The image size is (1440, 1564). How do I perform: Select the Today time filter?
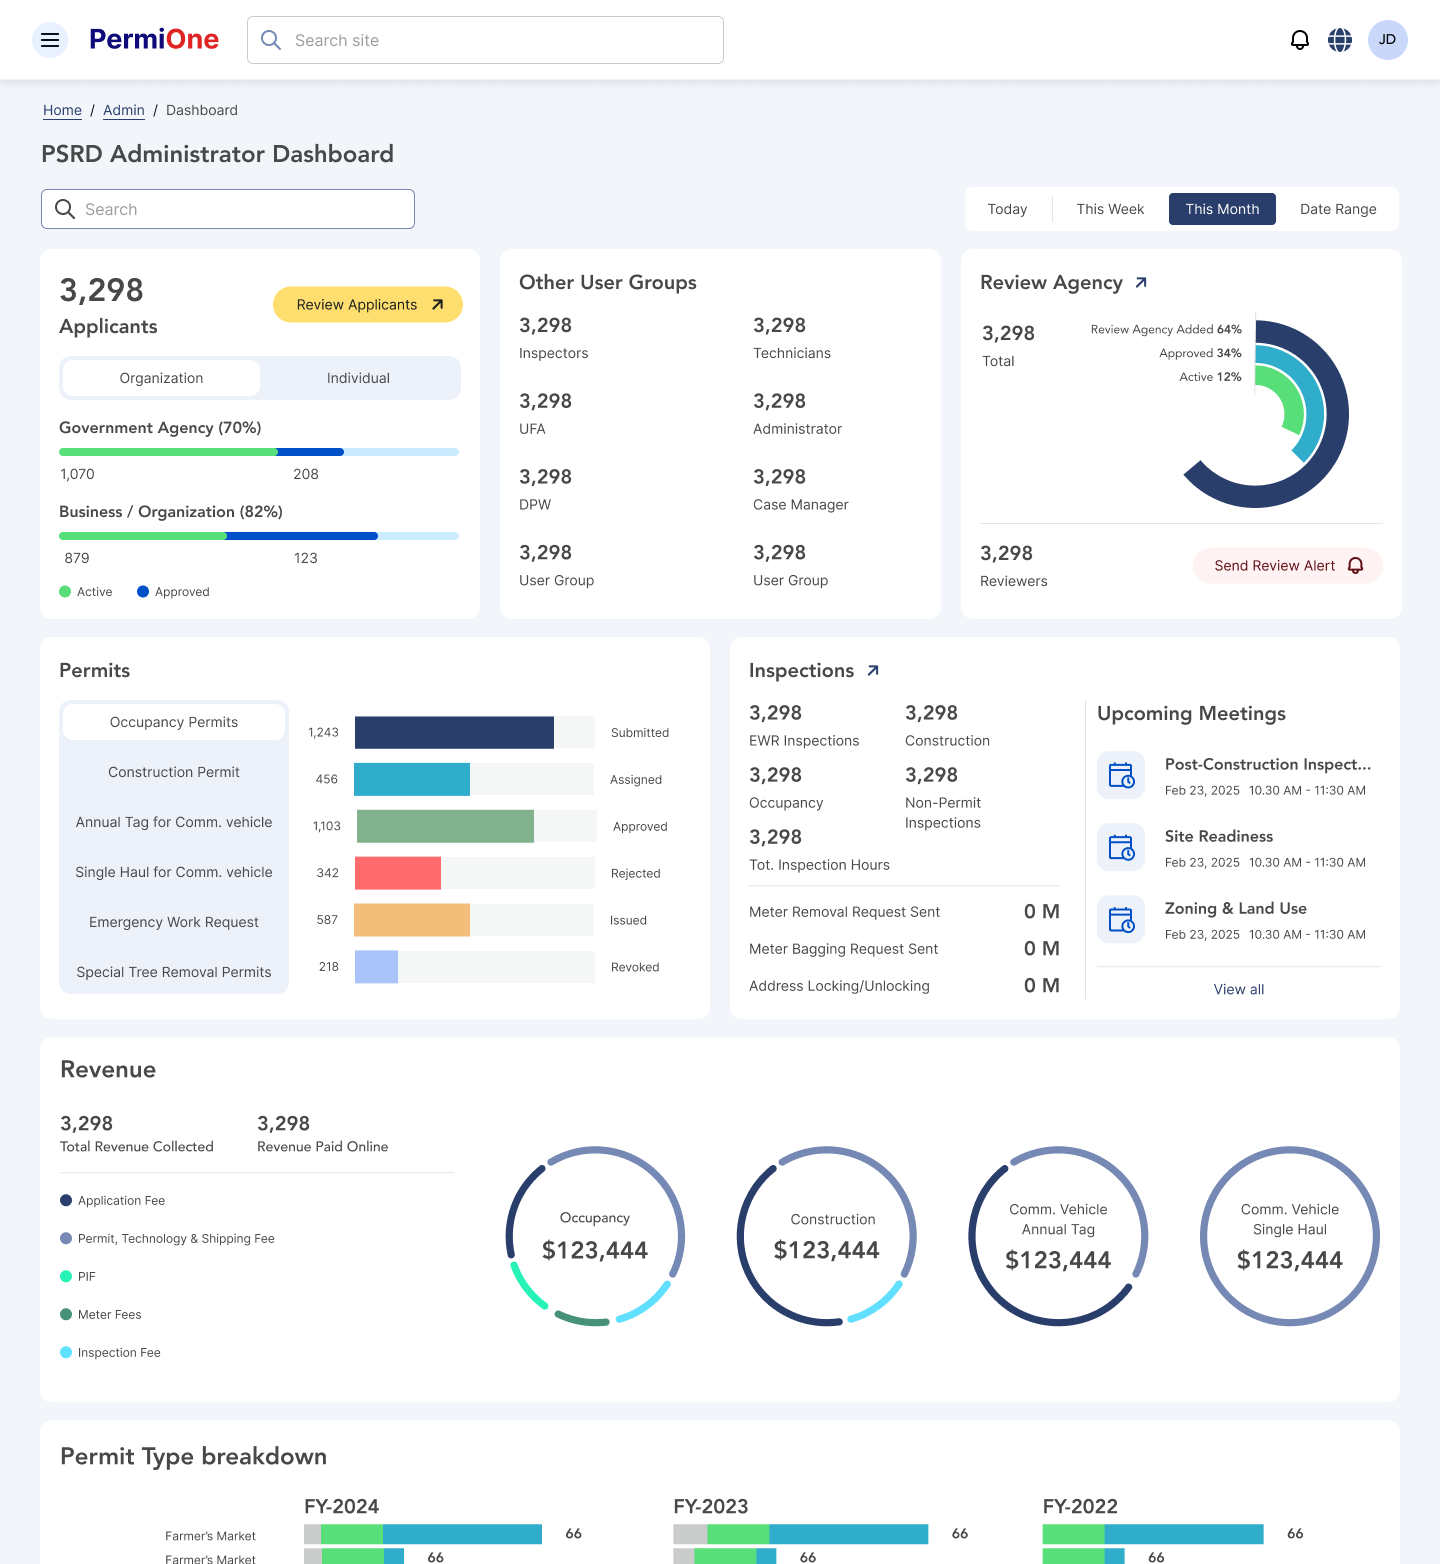coord(1007,209)
